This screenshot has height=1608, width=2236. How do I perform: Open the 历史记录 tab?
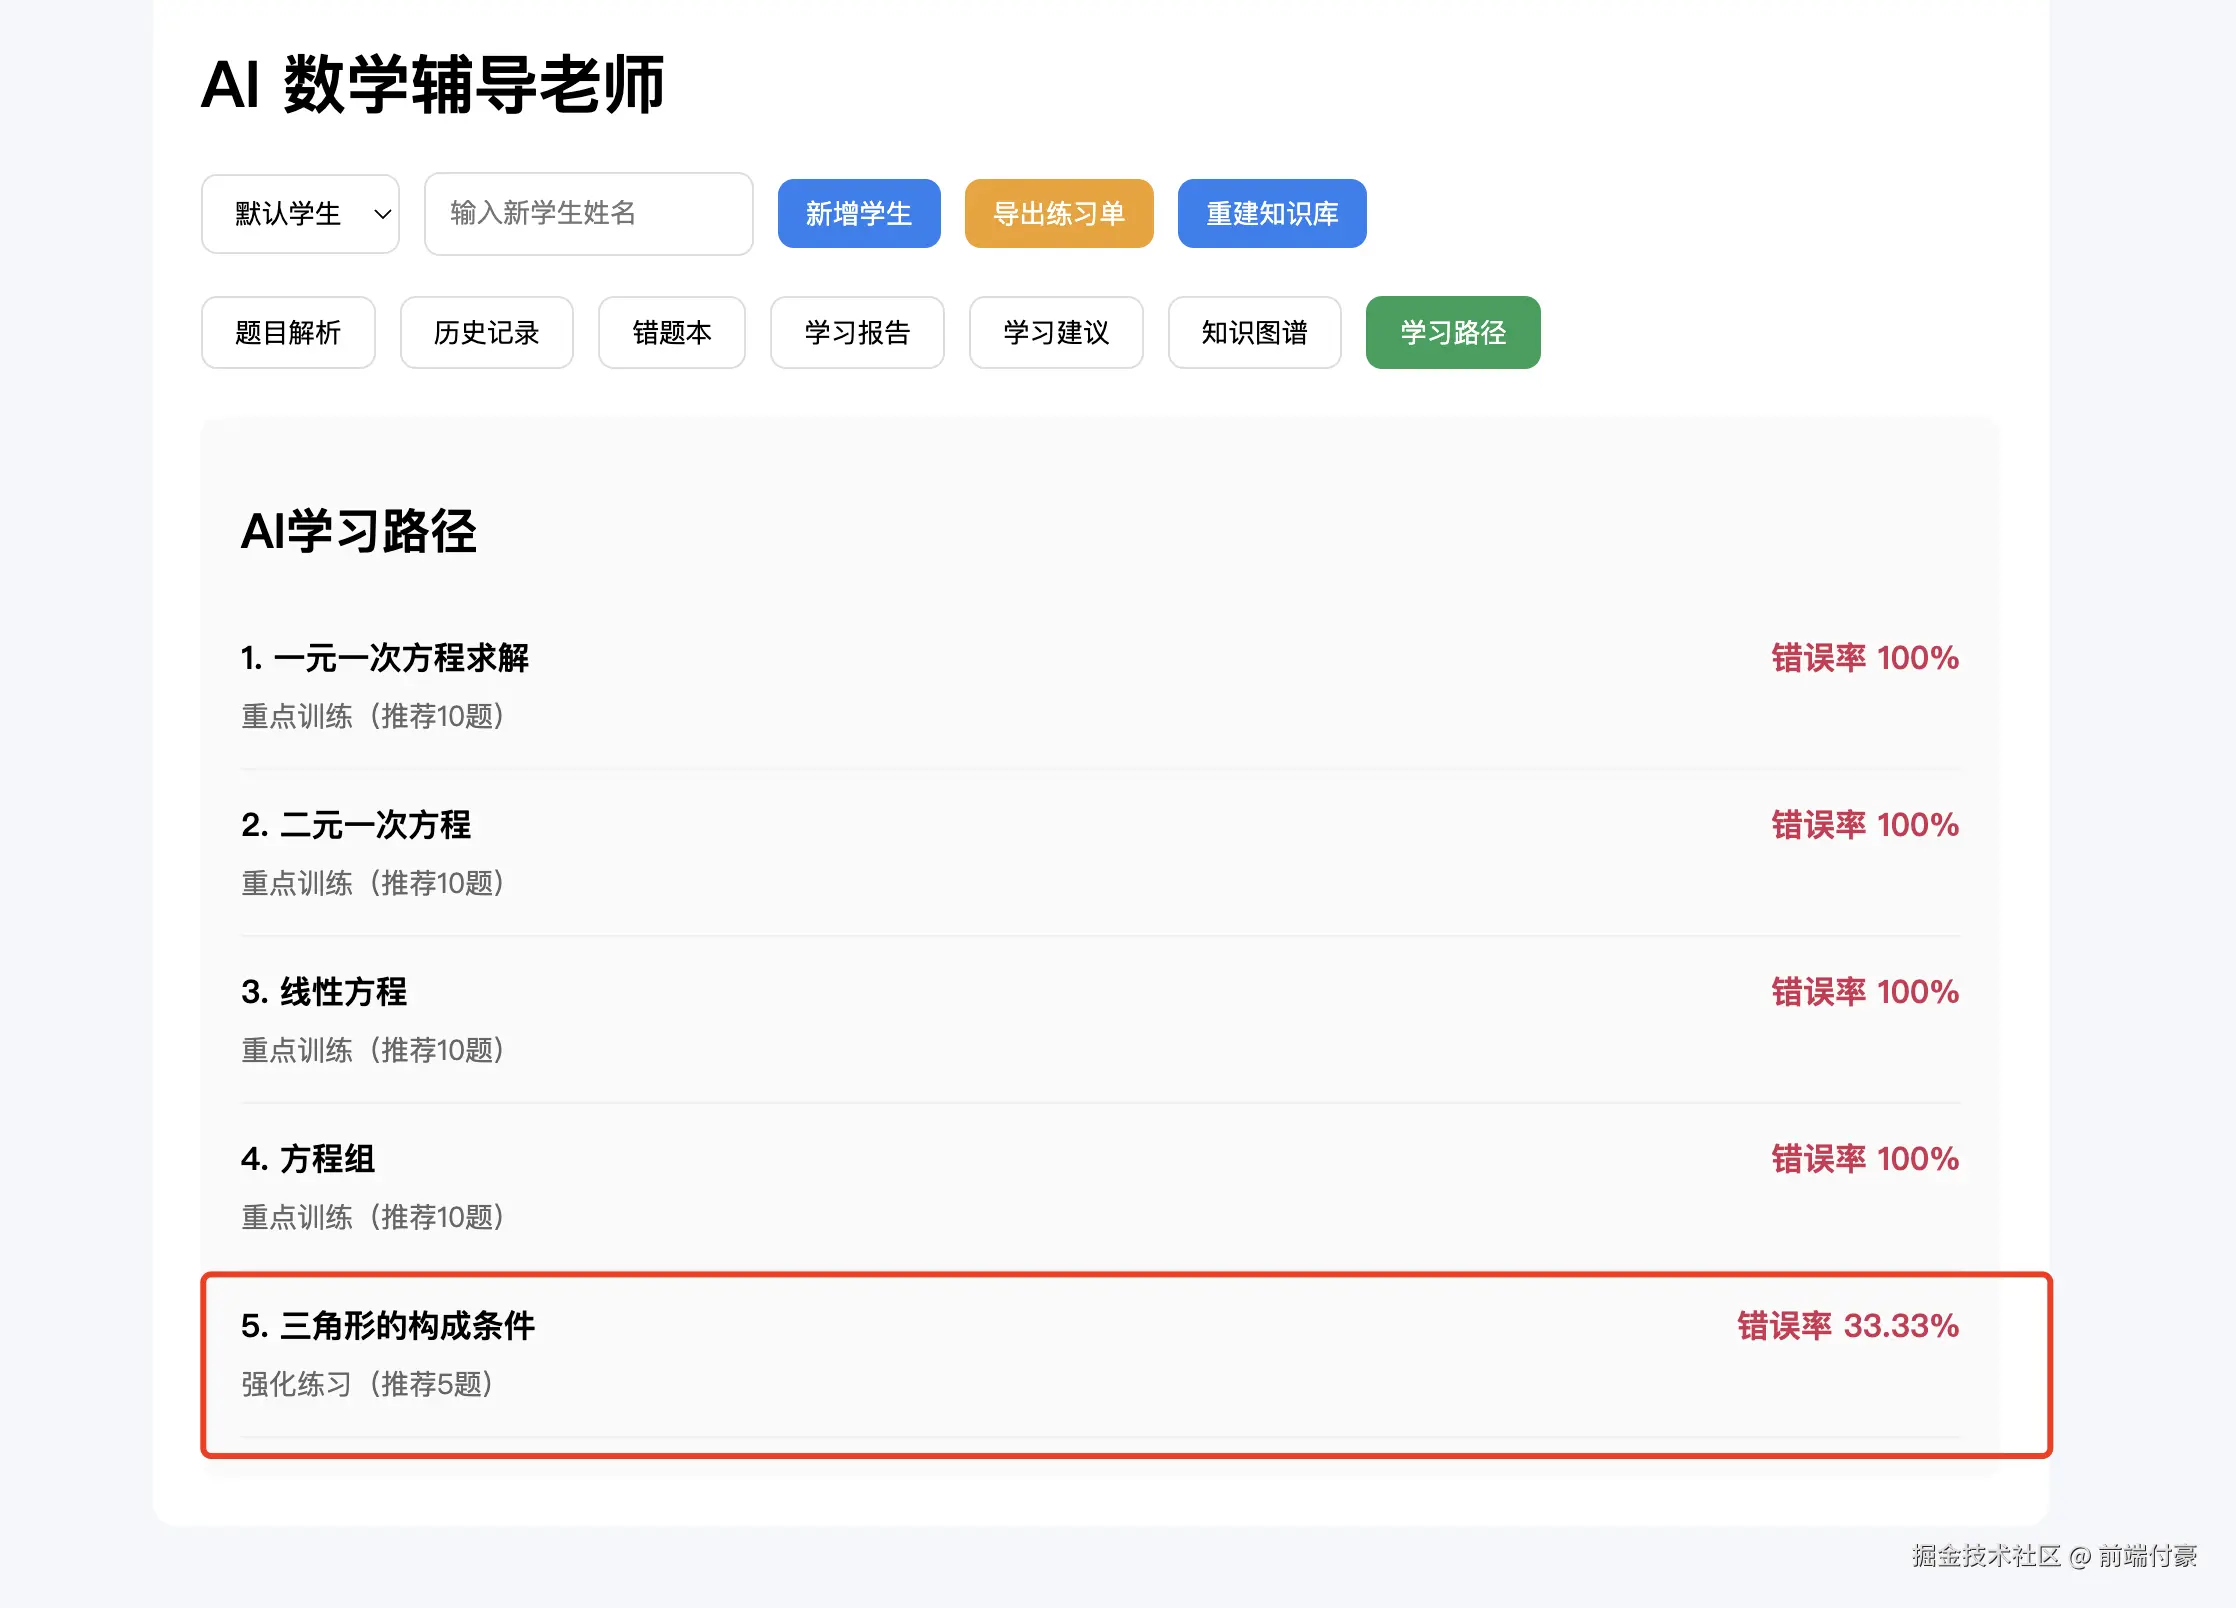[x=486, y=333]
